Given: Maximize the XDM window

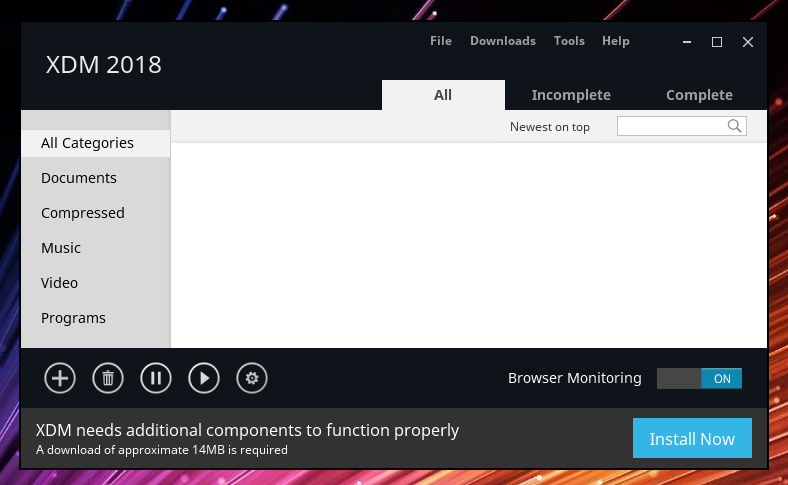Looking at the screenshot, I should click(x=717, y=42).
